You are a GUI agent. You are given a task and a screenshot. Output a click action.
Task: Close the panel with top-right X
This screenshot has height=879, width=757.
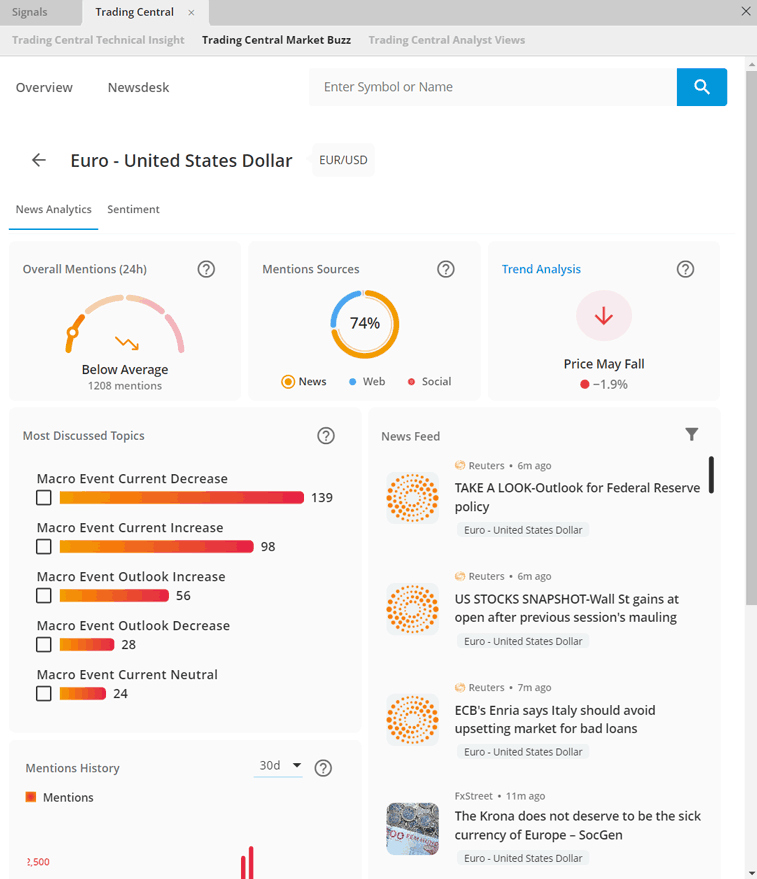[746, 11]
